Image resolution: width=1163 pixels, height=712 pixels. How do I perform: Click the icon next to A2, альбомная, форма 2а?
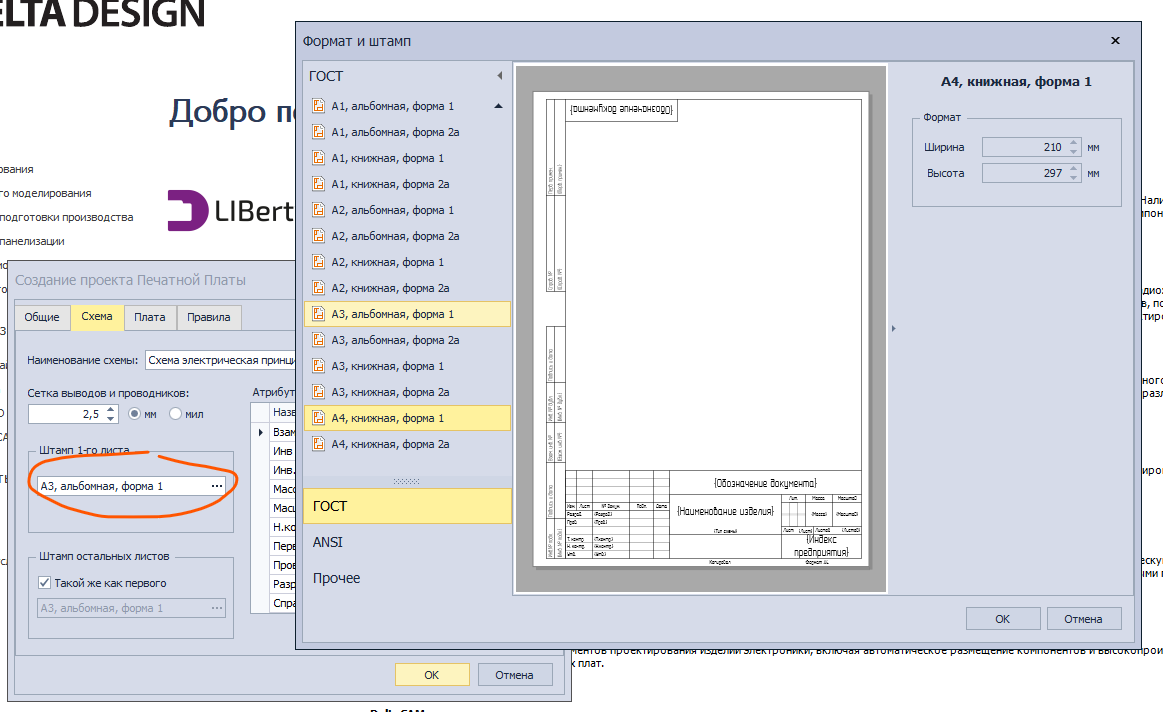point(319,236)
